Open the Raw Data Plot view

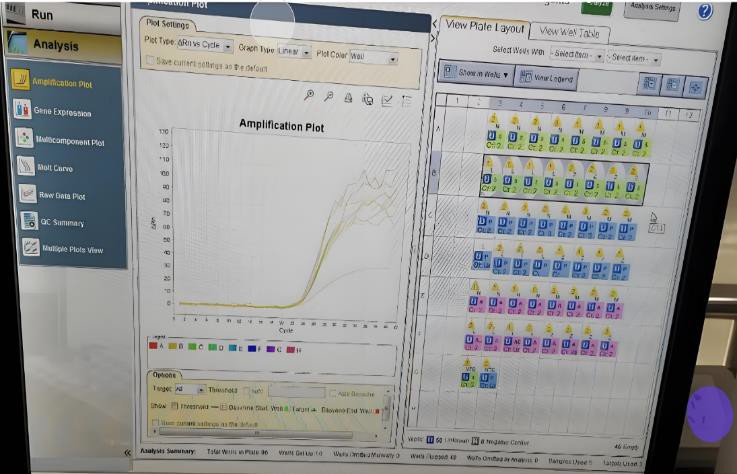pos(61,196)
